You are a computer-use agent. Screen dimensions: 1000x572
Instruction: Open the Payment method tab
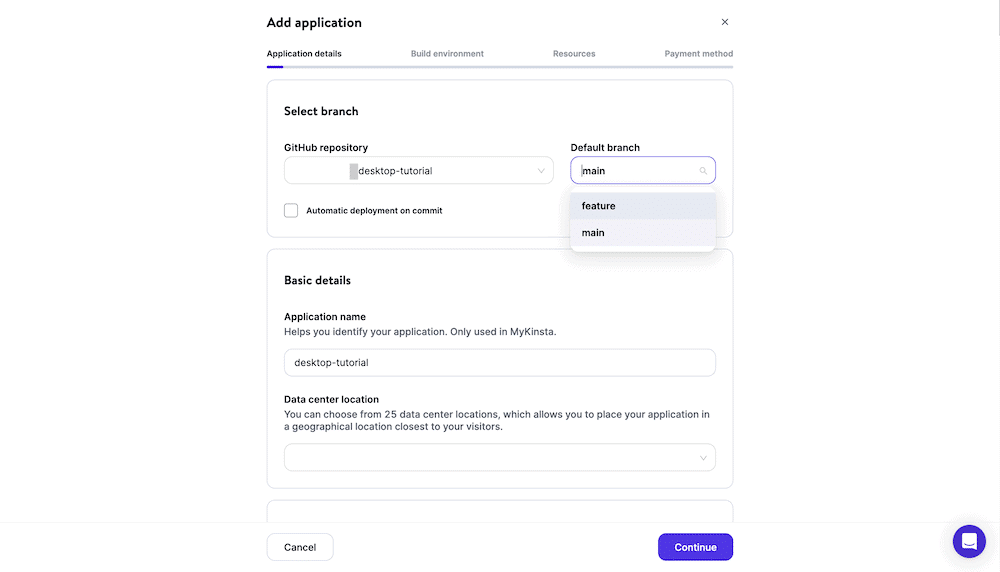pyautogui.click(x=698, y=54)
